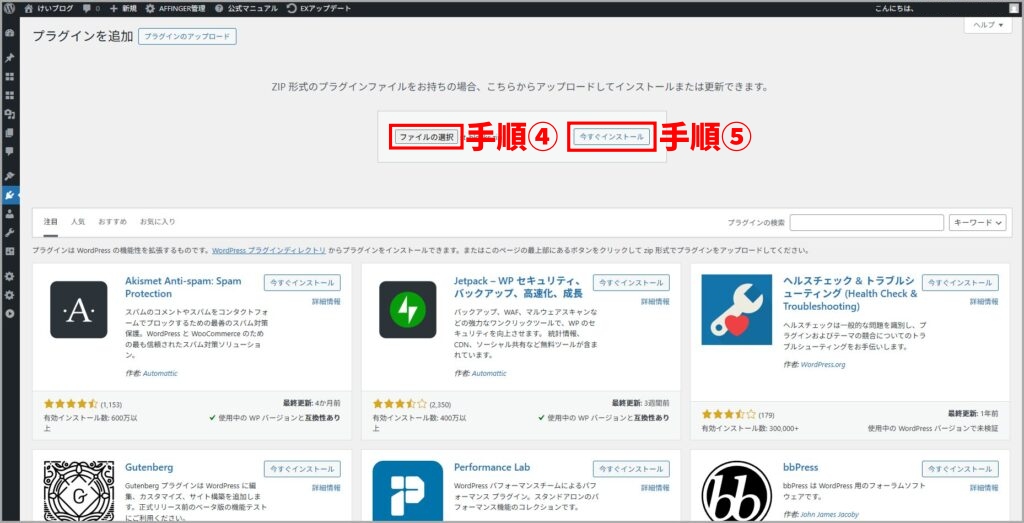Open the キーワード search type dropdown
This screenshot has width=1024, height=523.
click(977, 223)
